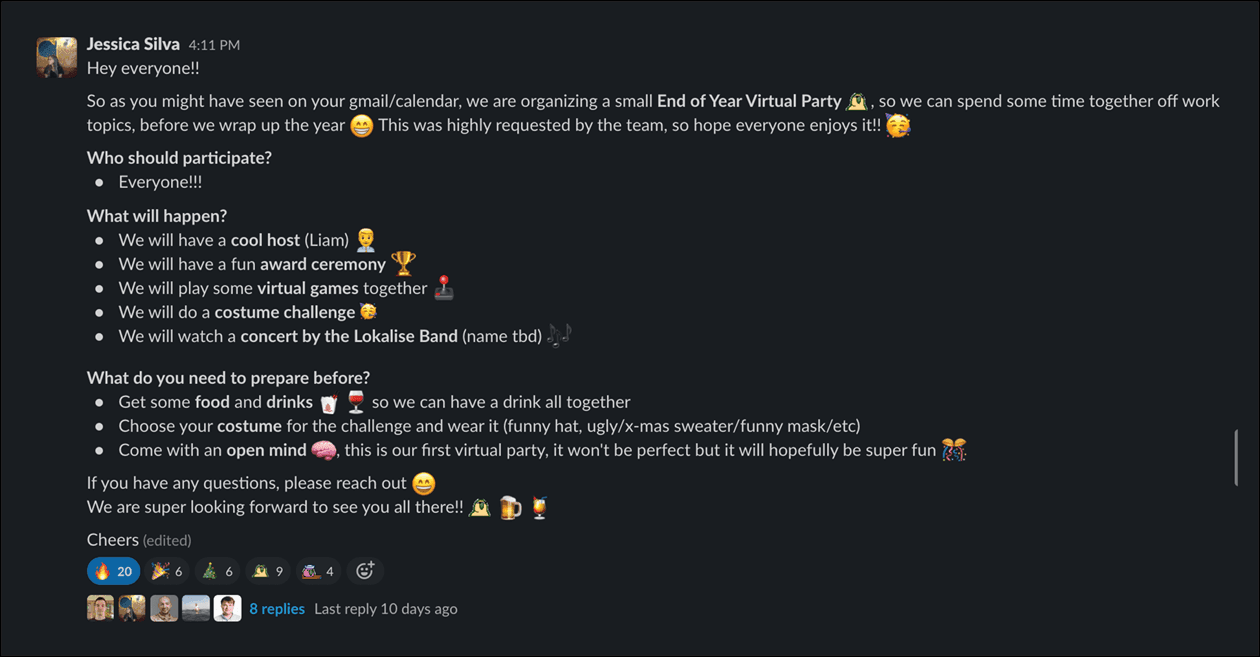Click the wine glass emoji
This screenshot has height=657, width=1260.
pyautogui.click(x=356, y=402)
